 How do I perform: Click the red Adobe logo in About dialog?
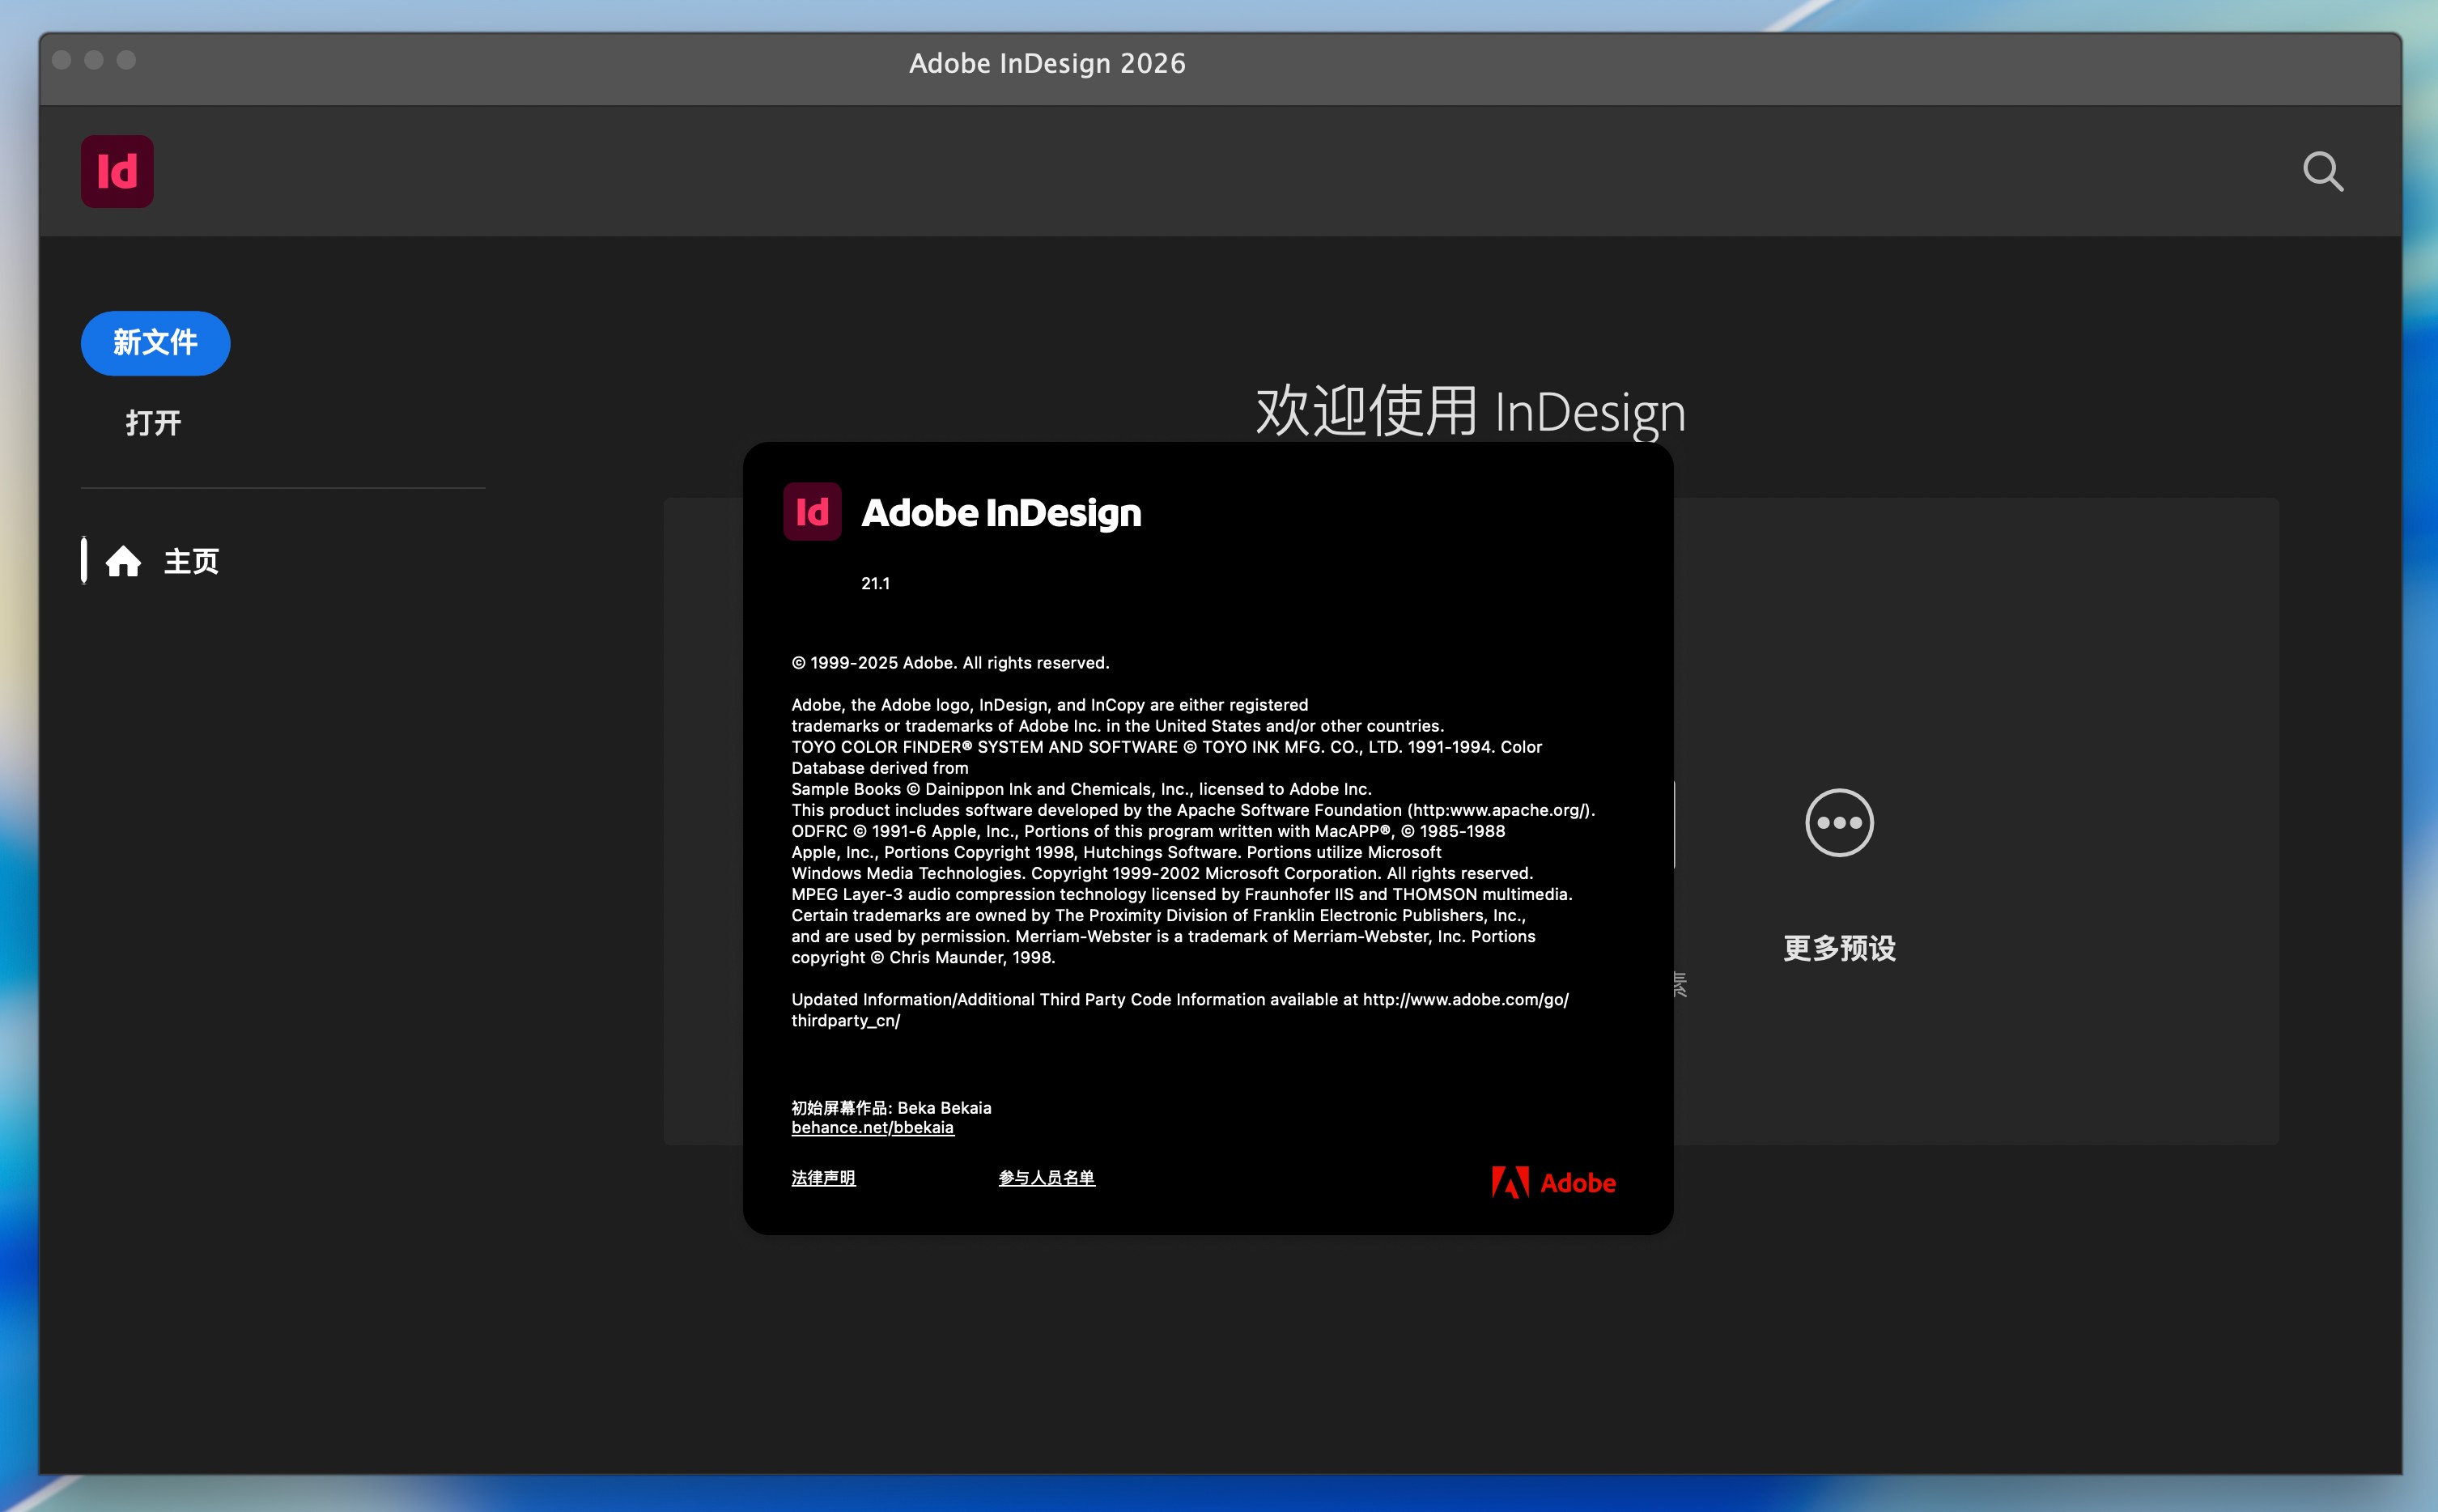1552,1182
